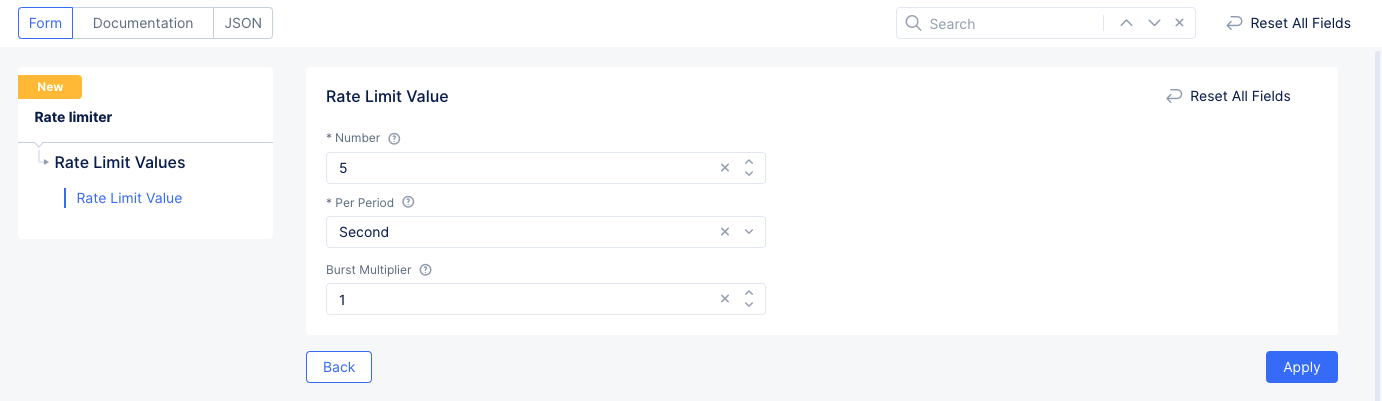Focus the Search input field
Viewport: 1382px width, 401px height.
pyautogui.click(x=1010, y=23)
